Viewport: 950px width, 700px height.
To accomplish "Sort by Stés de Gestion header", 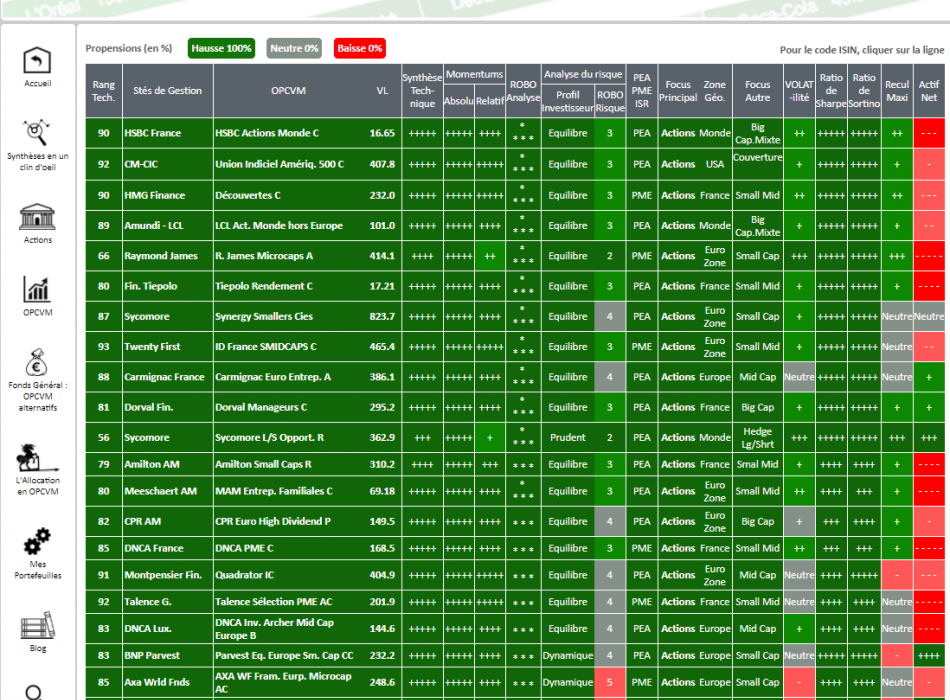I will 168,91.
